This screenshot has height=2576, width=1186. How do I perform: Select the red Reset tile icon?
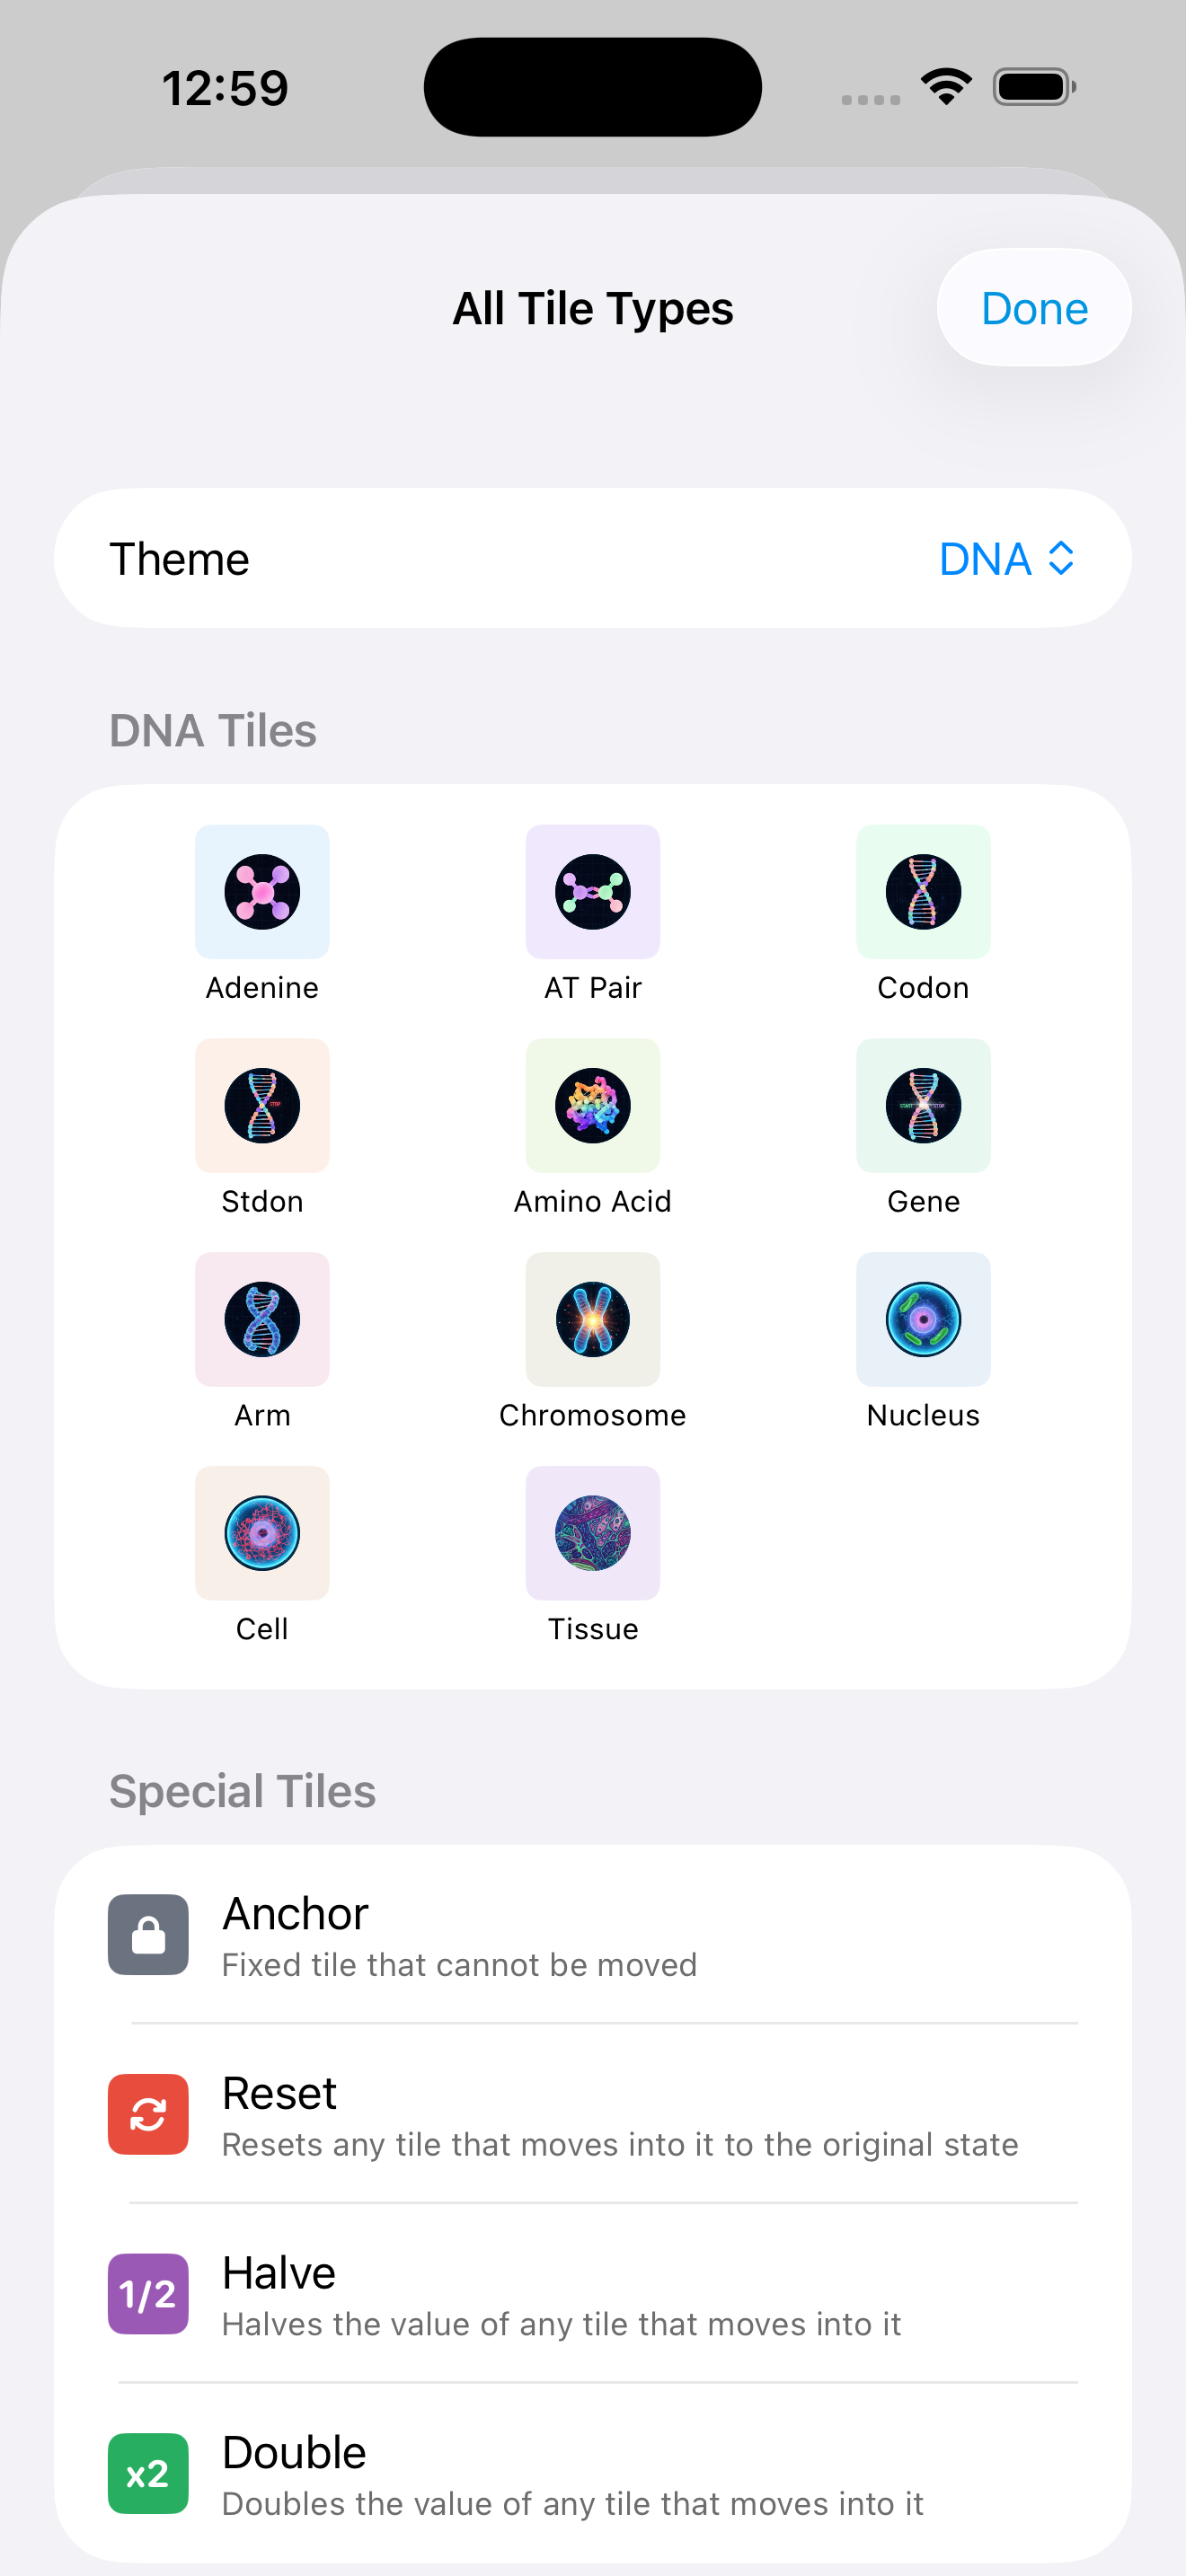coord(148,2114)
